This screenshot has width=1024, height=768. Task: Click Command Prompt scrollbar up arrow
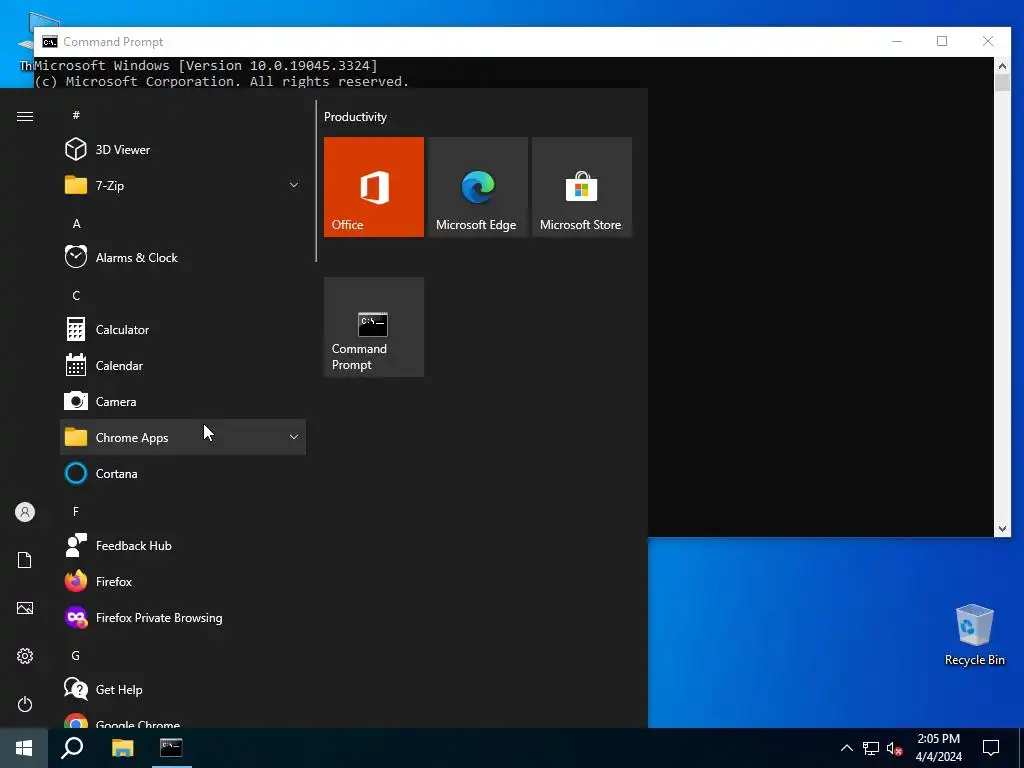click(x=1002, y=65)
